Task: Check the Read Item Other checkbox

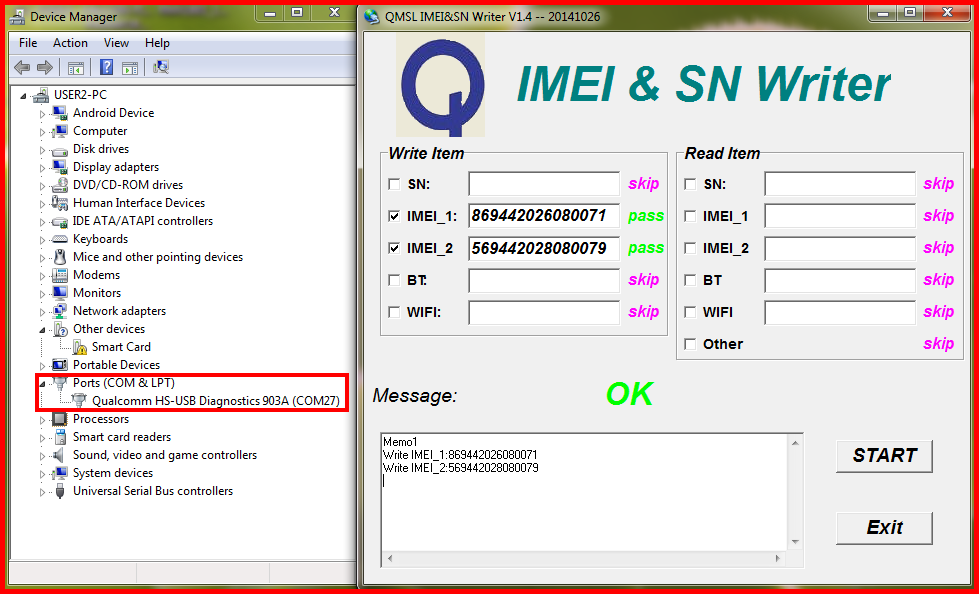Action: tap(690, 344)
